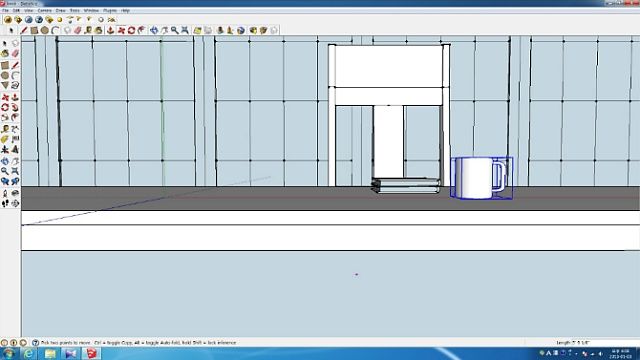Pick the Circle tool in Getting Started toolbar
This screenshot has height=360, width=640.
45,30
